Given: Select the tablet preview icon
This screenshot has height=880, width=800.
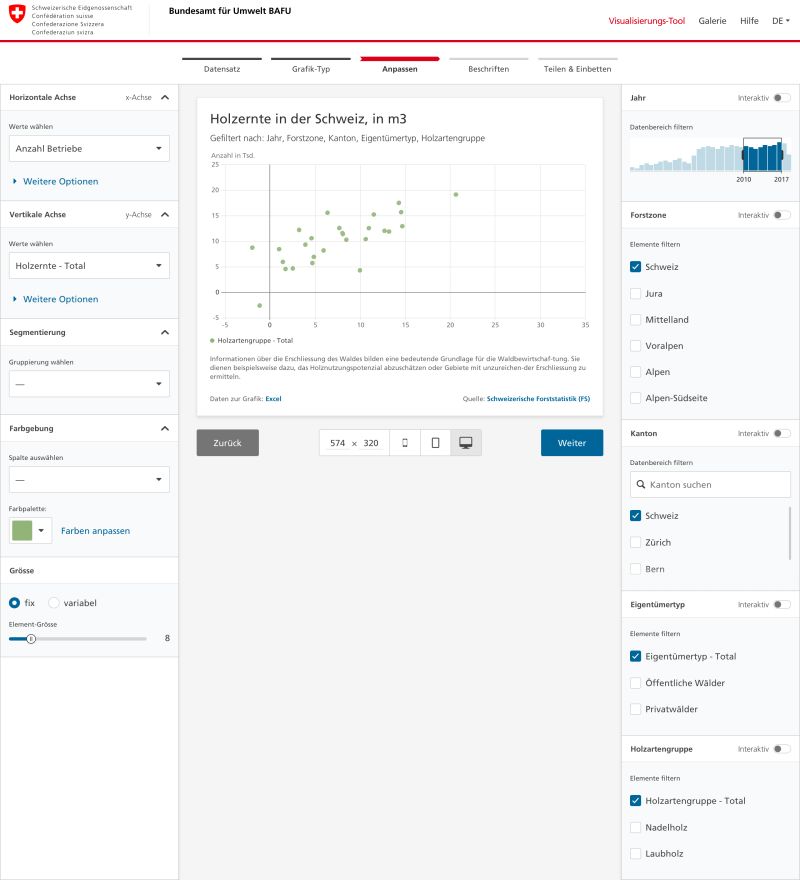Looking at the screenshot, I should pos(435,440).
